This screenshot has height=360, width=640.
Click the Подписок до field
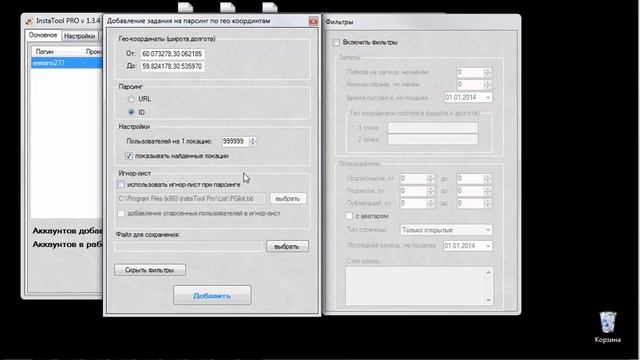coord(470,191)
